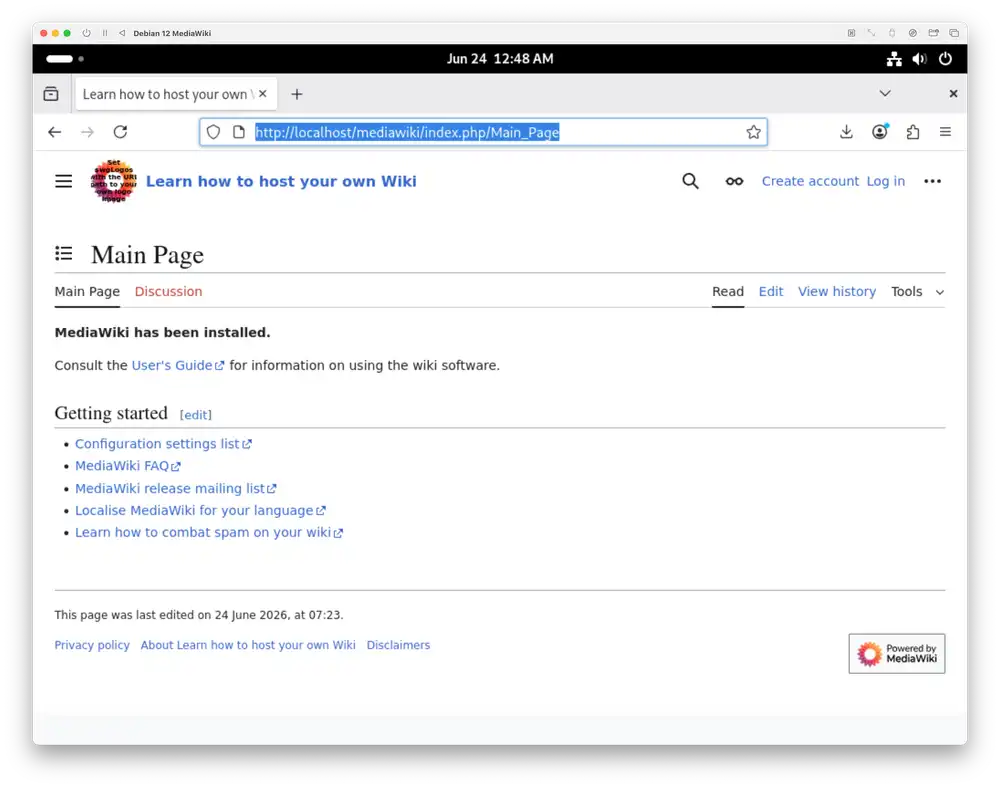The height and width of the screenshot is (788, 1000).
Task: Open the appearance glasses icon
Action: pyautogui.click(x=734, y=182)
